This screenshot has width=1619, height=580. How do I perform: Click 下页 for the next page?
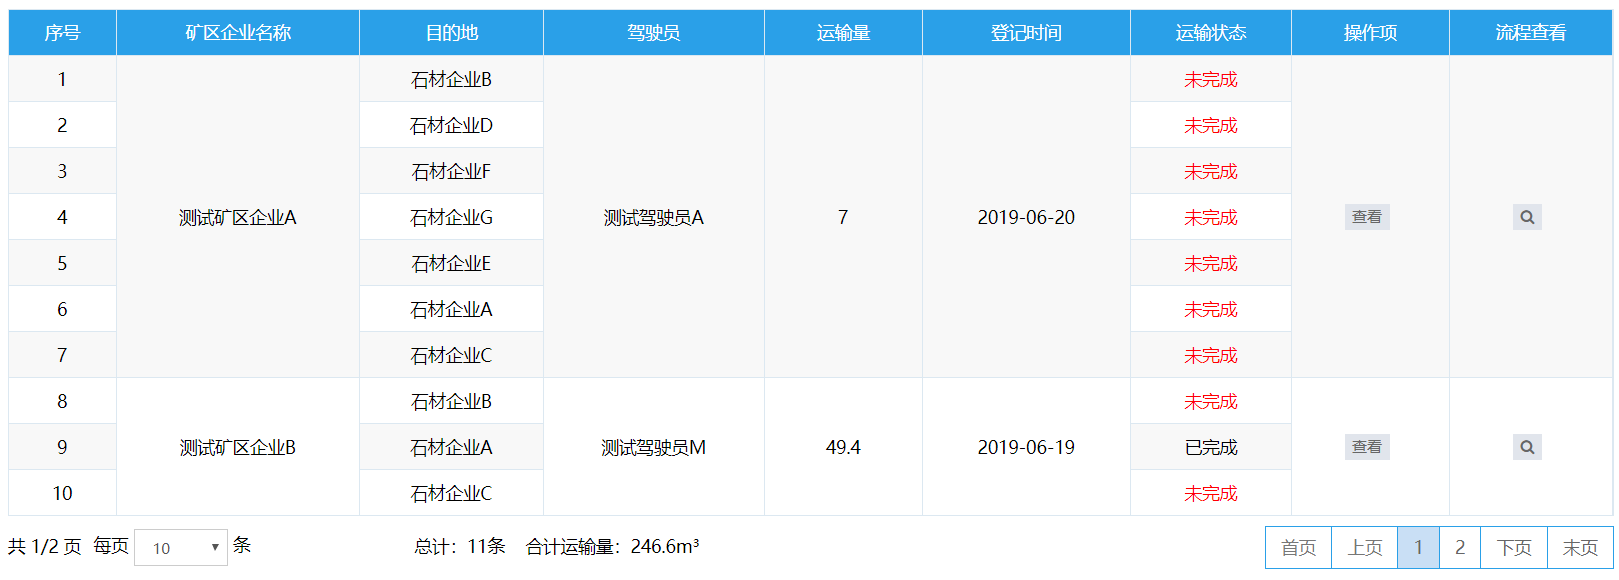[1516, 547]
